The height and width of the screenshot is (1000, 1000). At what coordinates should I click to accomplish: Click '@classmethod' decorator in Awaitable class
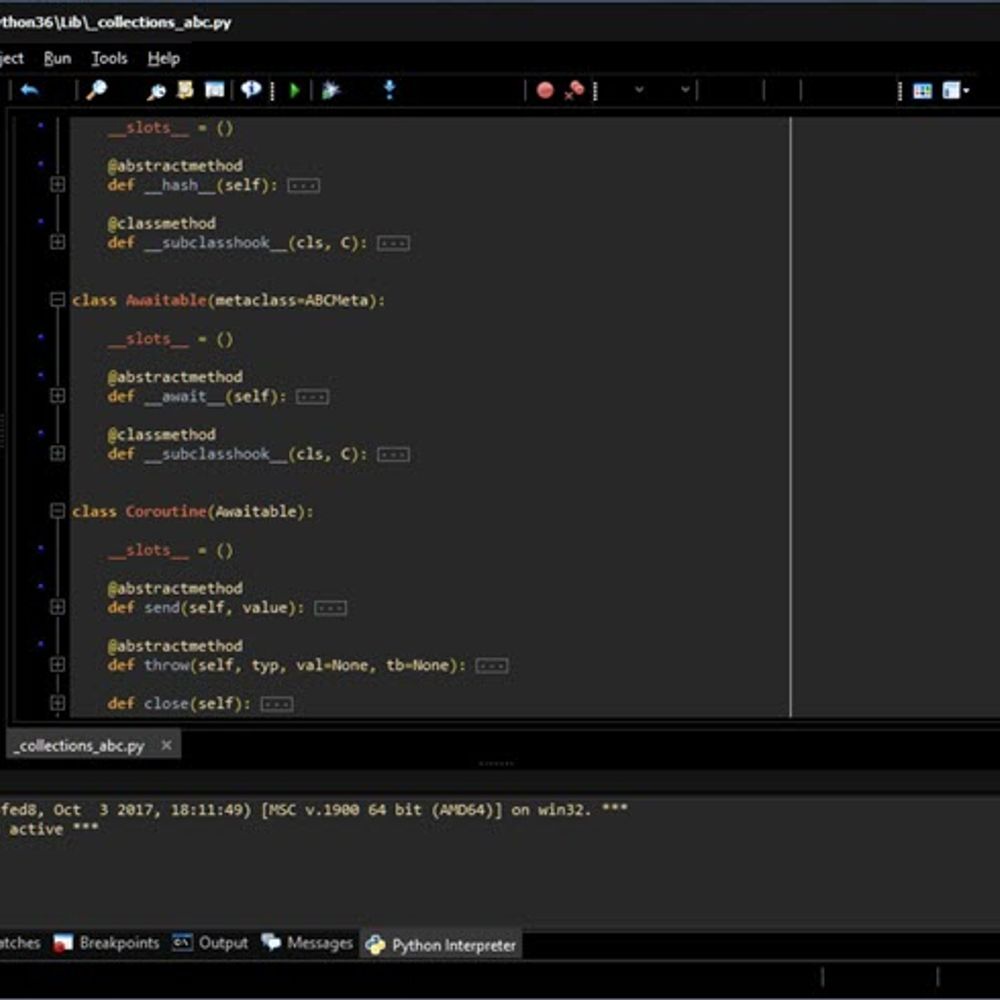[x=161, y=434]
